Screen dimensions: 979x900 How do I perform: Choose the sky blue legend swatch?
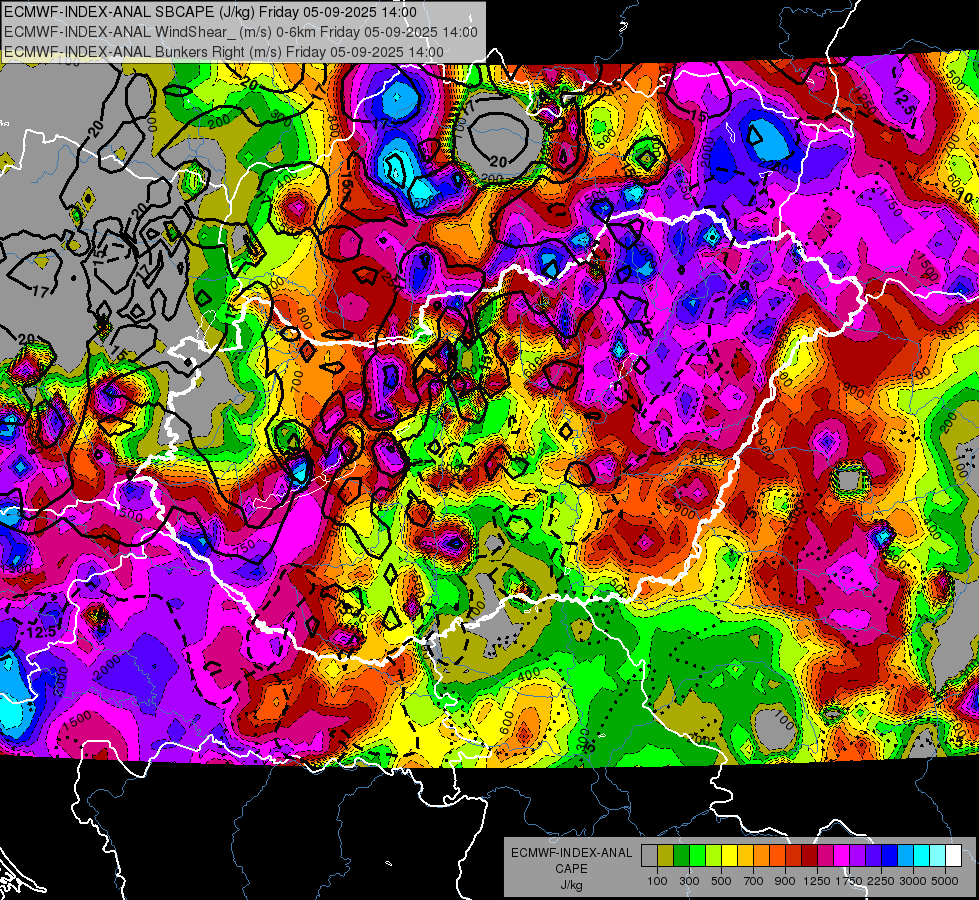coord(905,856)
